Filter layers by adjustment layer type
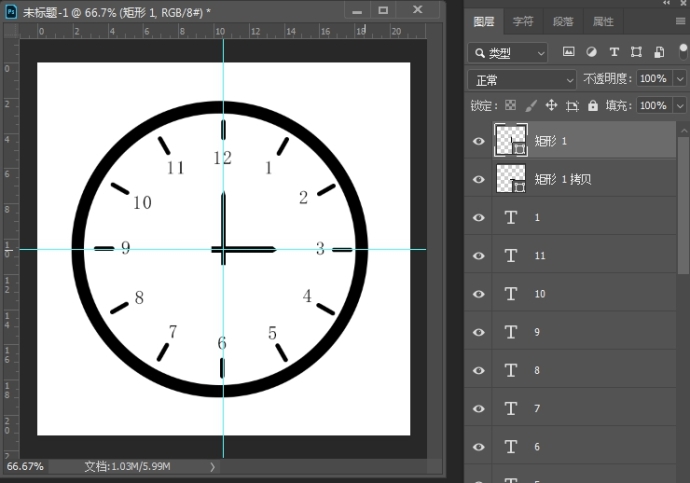 [591, 52]
